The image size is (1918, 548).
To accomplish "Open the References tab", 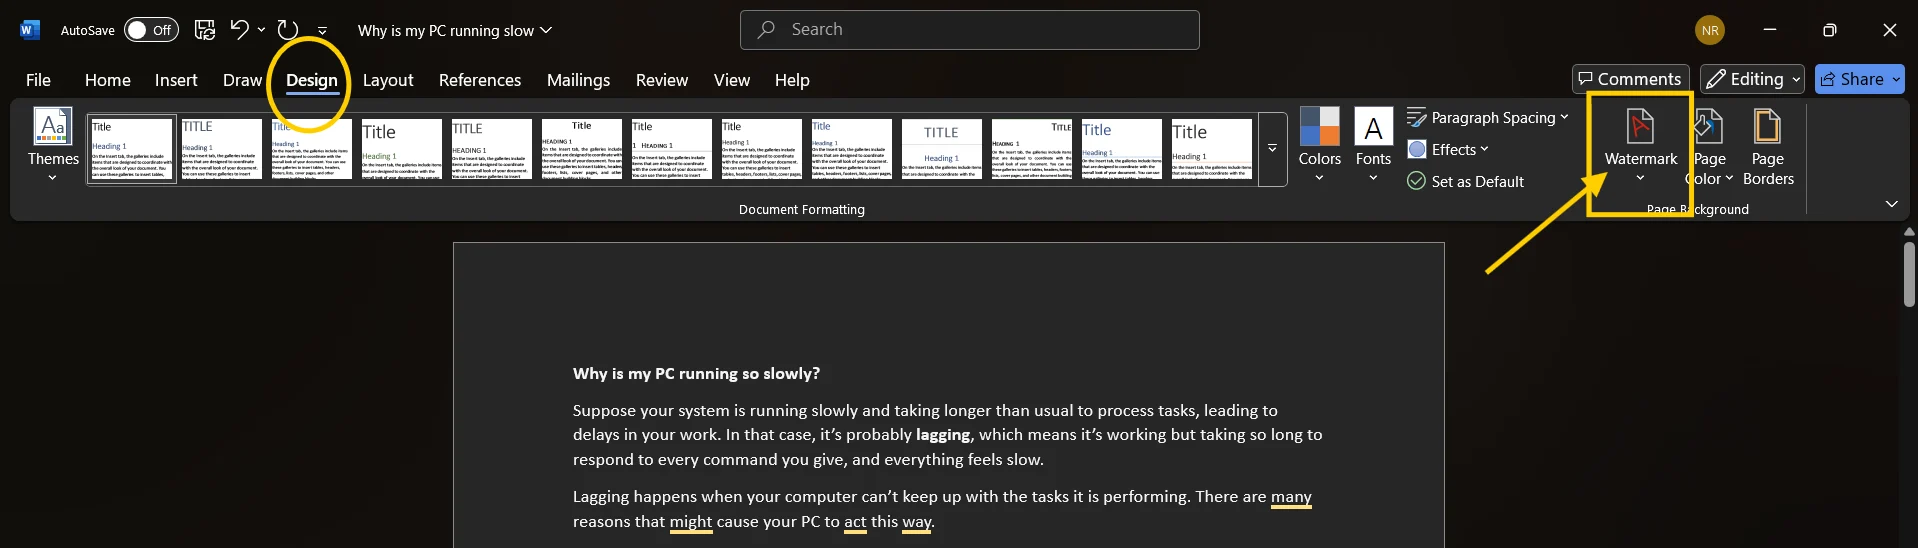I will coord(480,80).
